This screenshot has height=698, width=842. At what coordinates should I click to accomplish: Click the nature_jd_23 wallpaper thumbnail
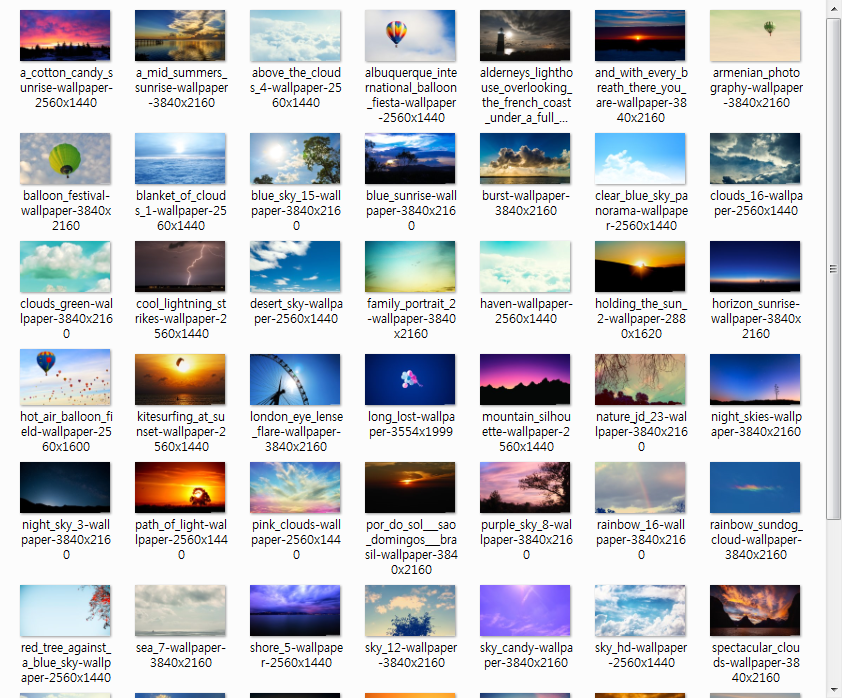coord(640,379)
